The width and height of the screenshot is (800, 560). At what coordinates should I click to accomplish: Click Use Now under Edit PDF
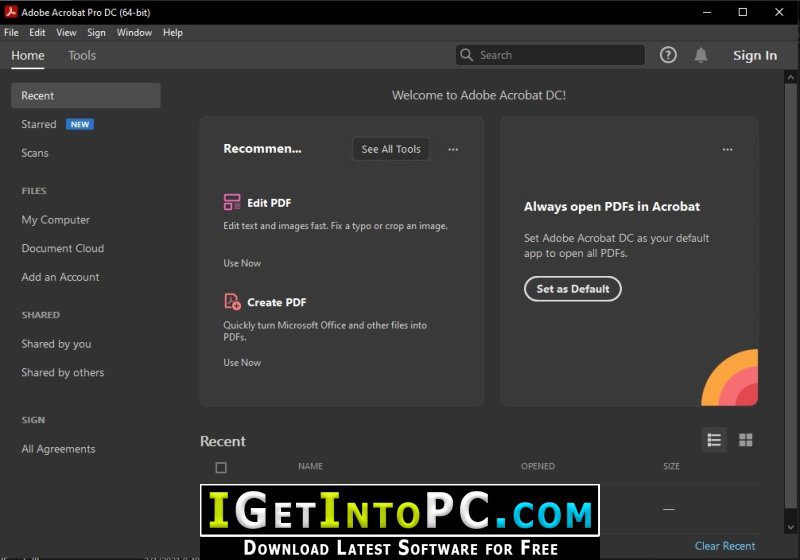[x=242, y=263]
